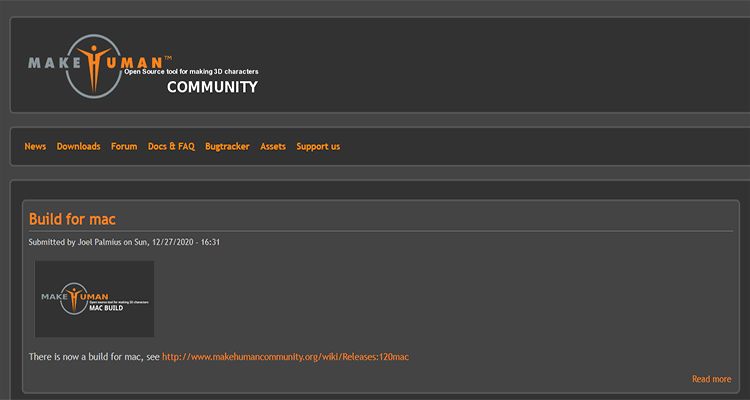Click the author name Joel Palmius

click(99, 242)
